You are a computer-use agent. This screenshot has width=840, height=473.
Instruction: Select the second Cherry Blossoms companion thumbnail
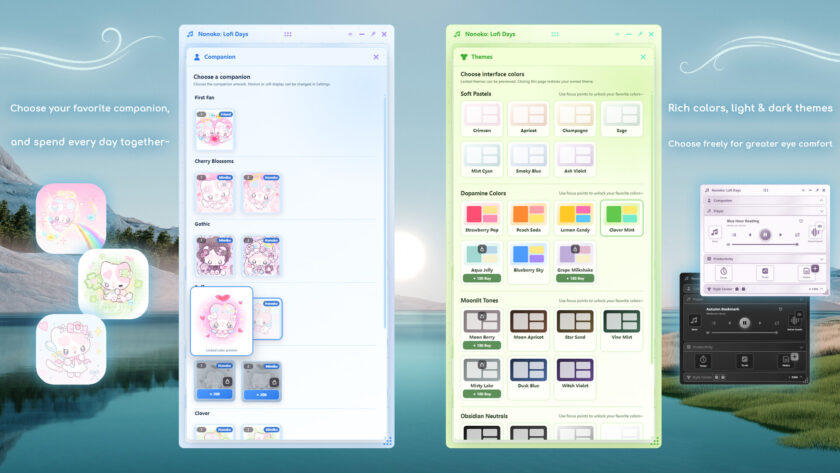click(x=261, y=193)
